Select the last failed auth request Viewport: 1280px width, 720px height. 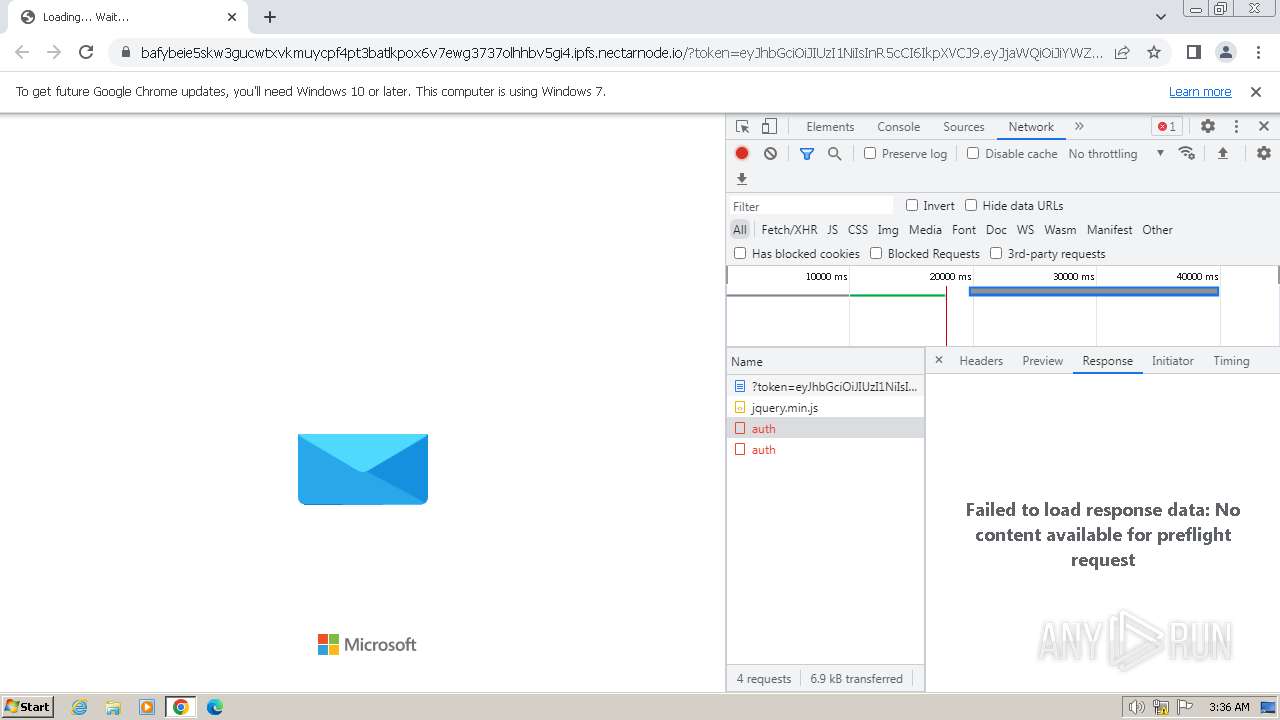pos(825,449)
